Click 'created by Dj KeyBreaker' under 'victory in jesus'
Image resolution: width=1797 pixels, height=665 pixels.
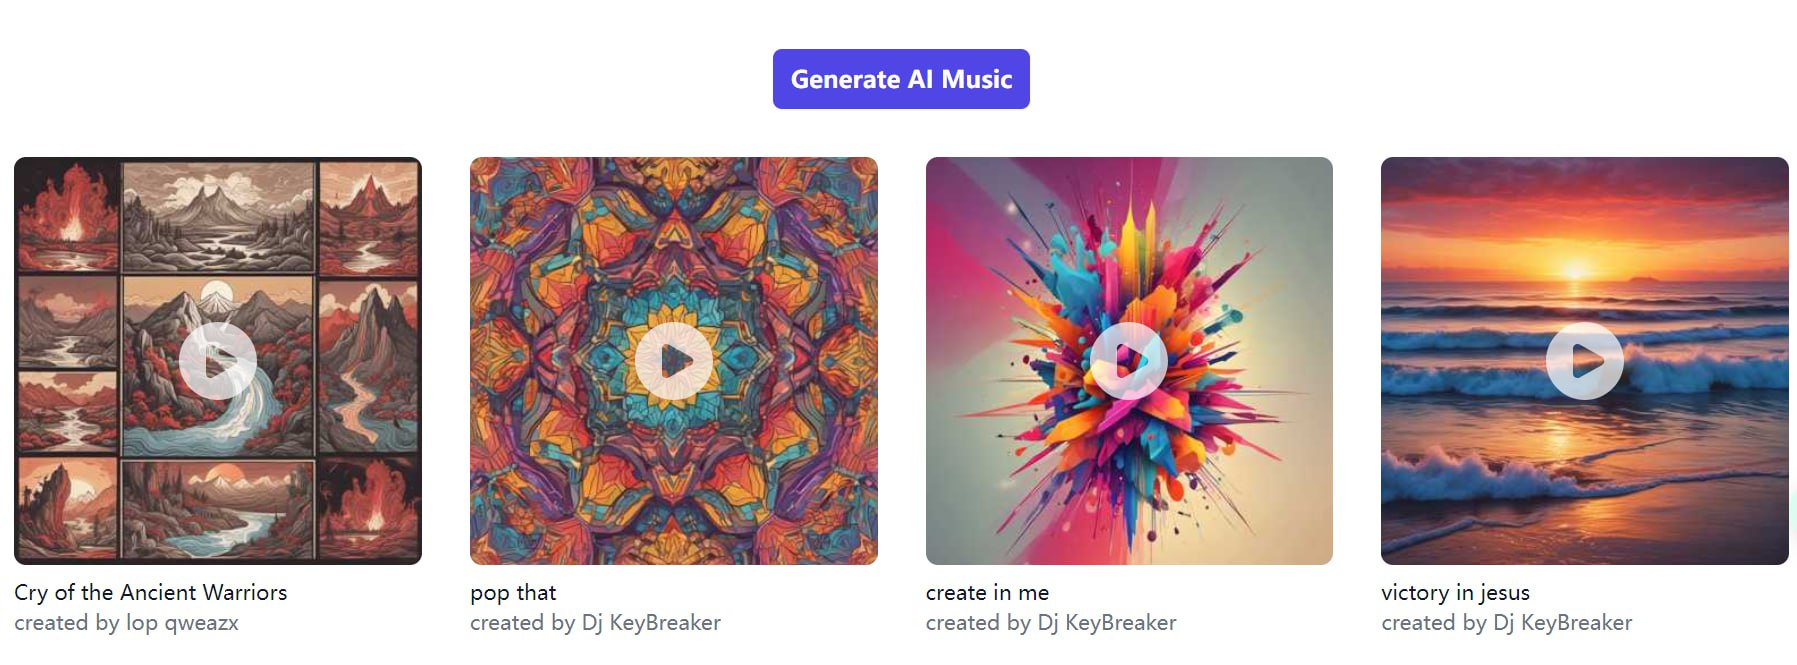[x=1506, y=622]
